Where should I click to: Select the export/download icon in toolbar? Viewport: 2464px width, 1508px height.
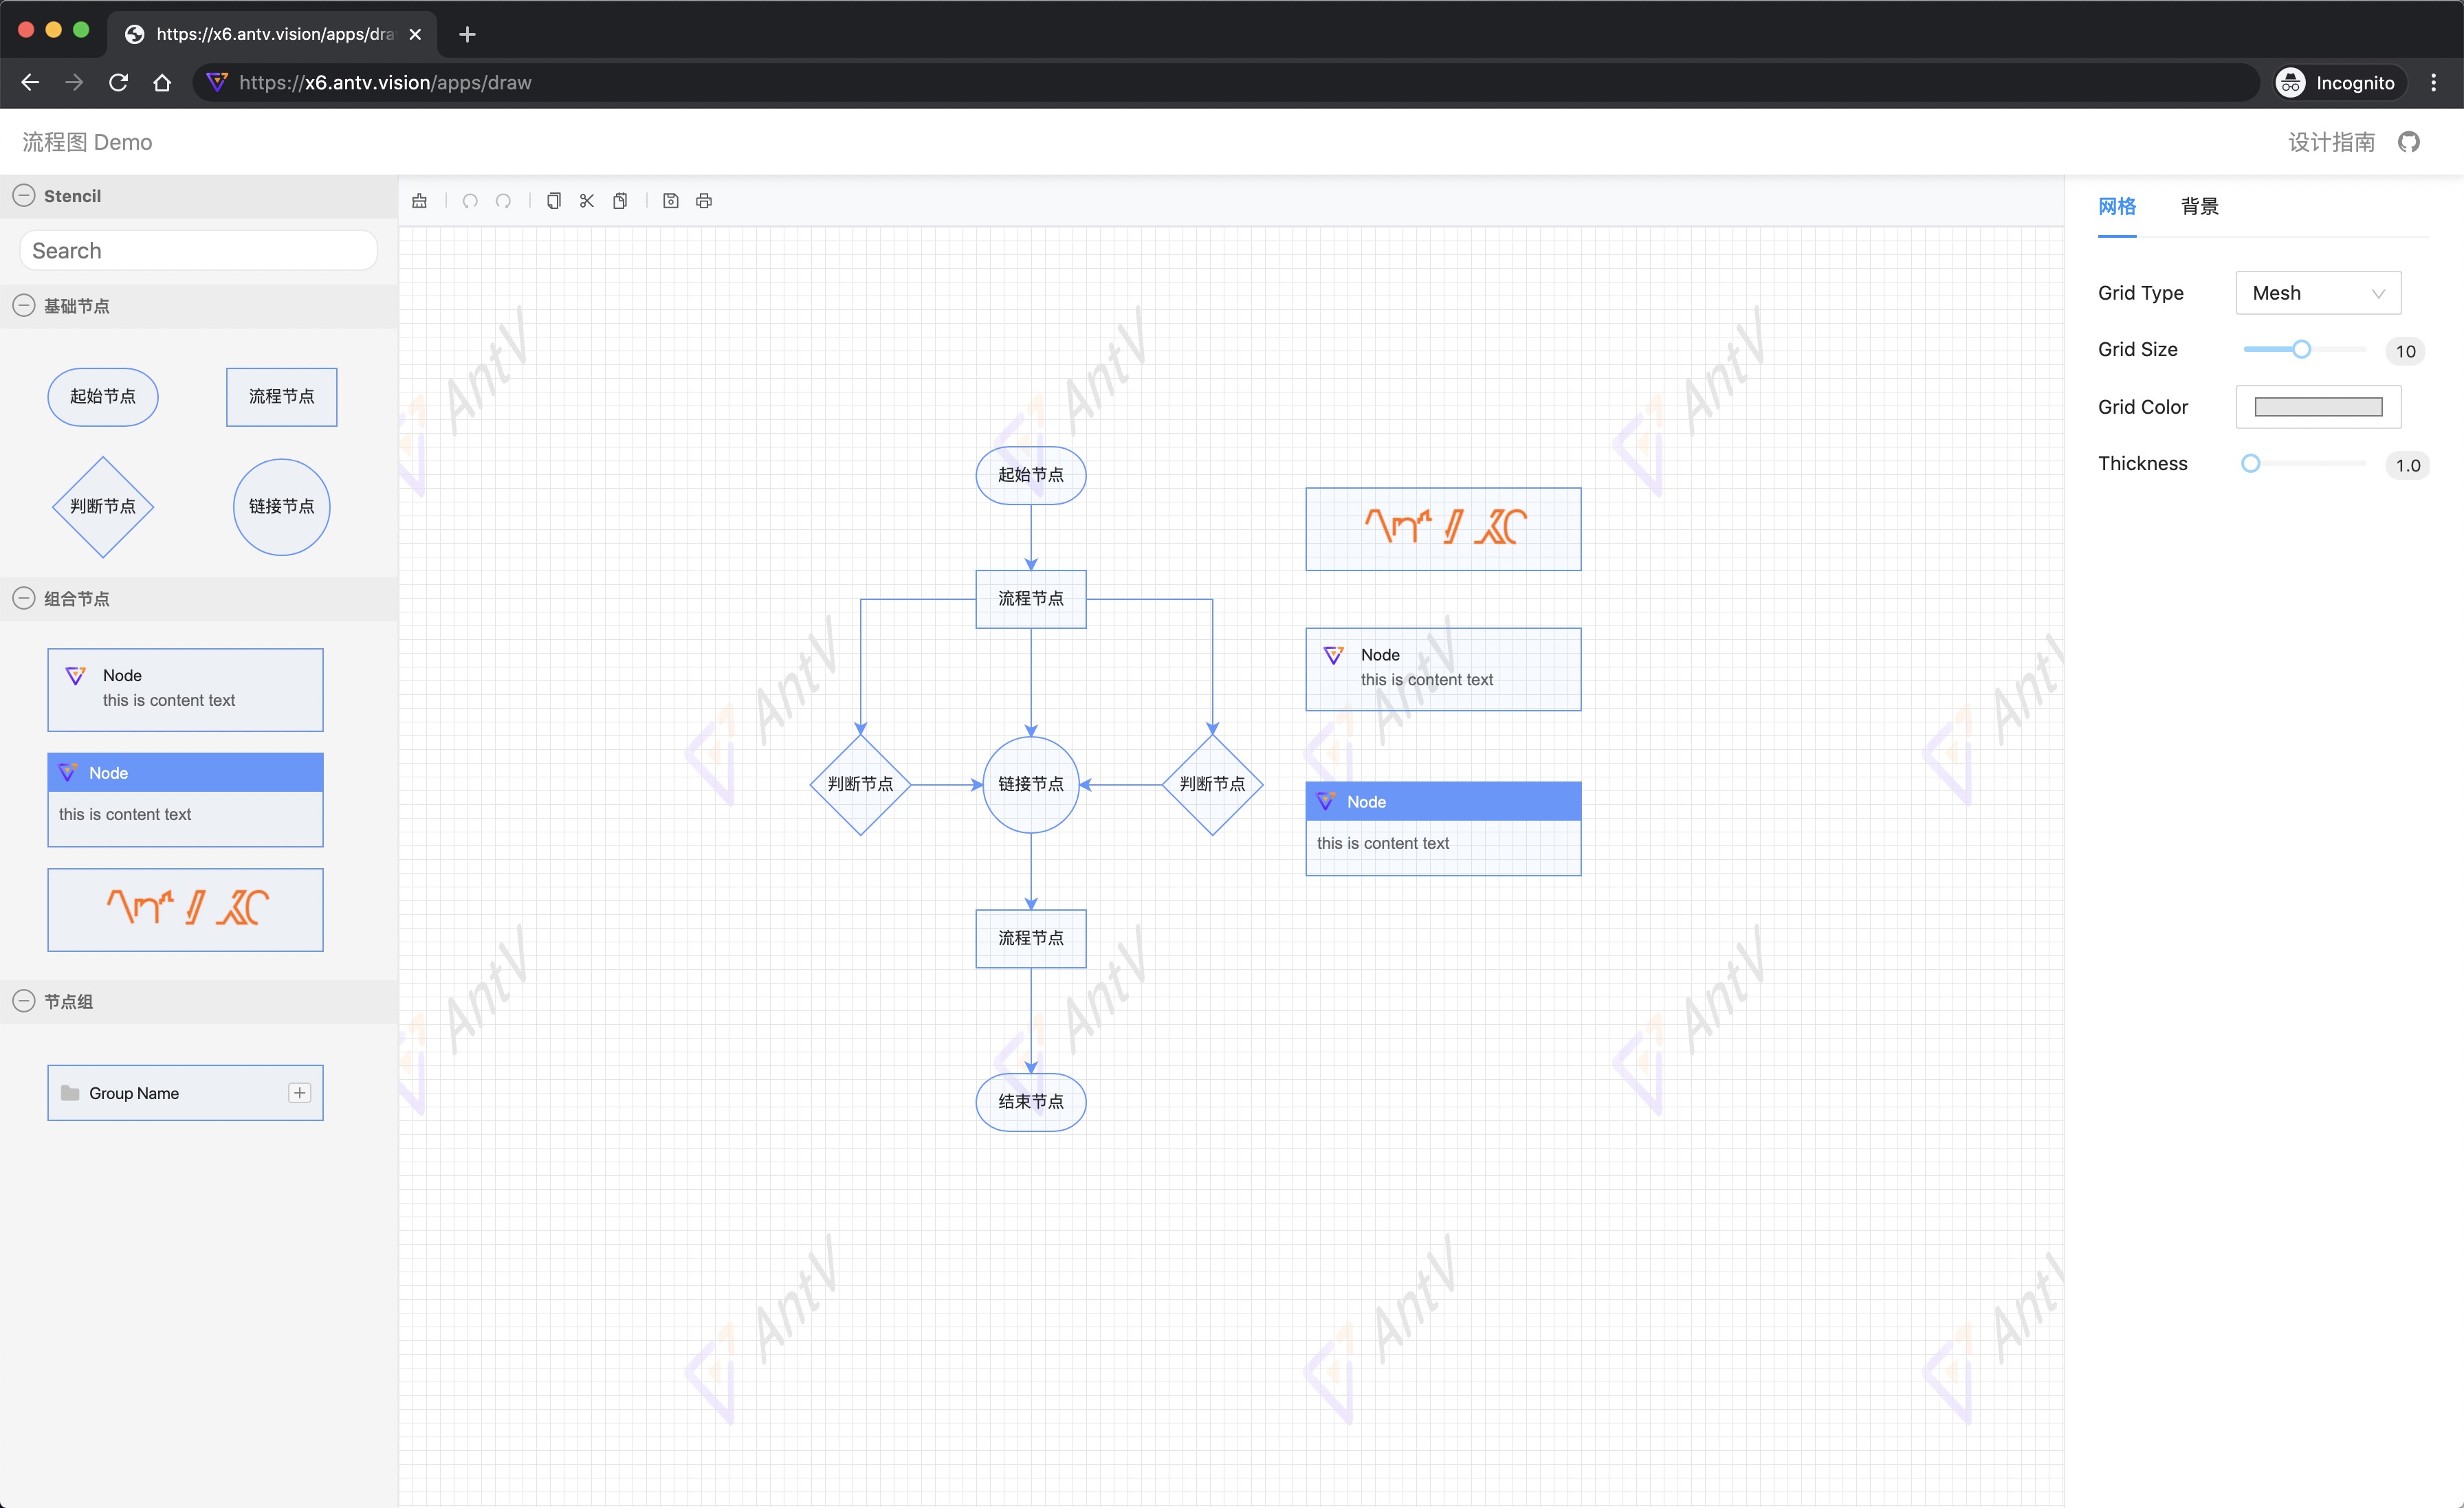(x=669, y=201)
